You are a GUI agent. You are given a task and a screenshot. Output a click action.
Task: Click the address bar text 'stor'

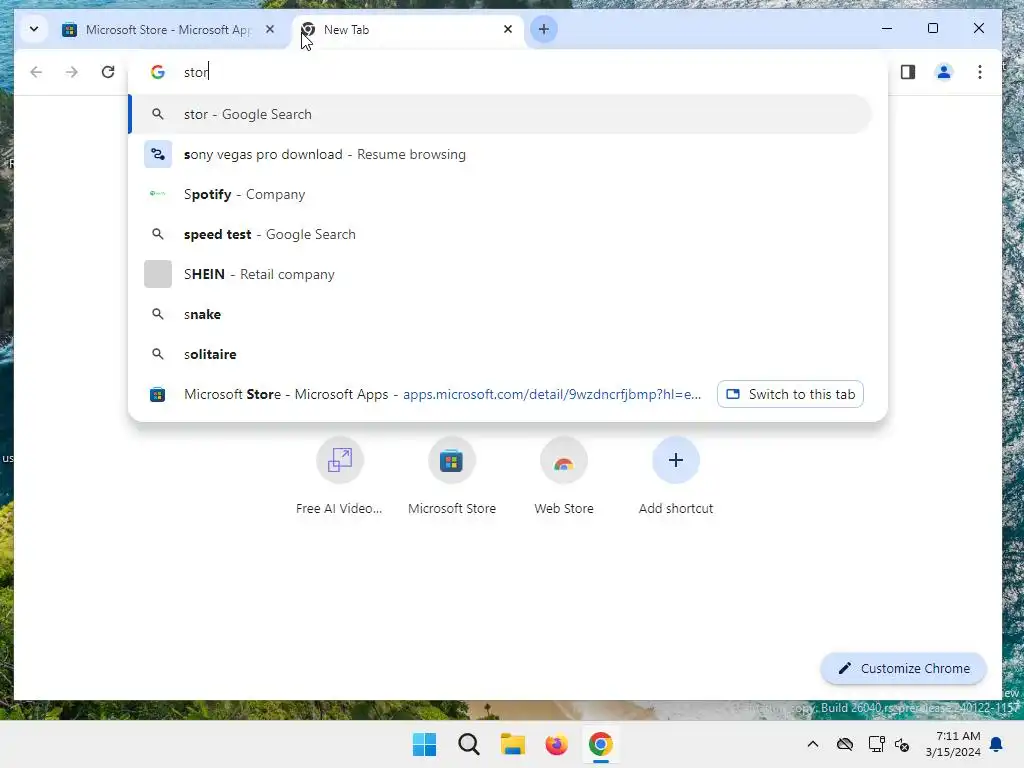click(x=196, y=72)
